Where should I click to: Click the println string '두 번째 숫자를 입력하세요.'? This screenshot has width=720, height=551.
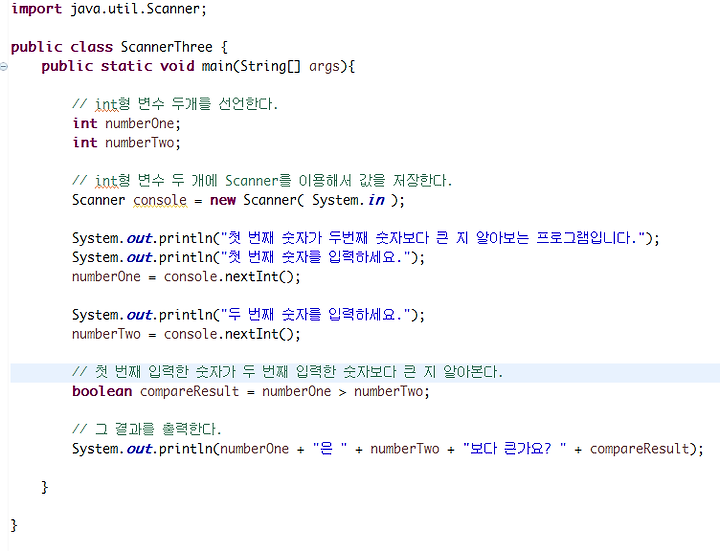click(316, 315)
